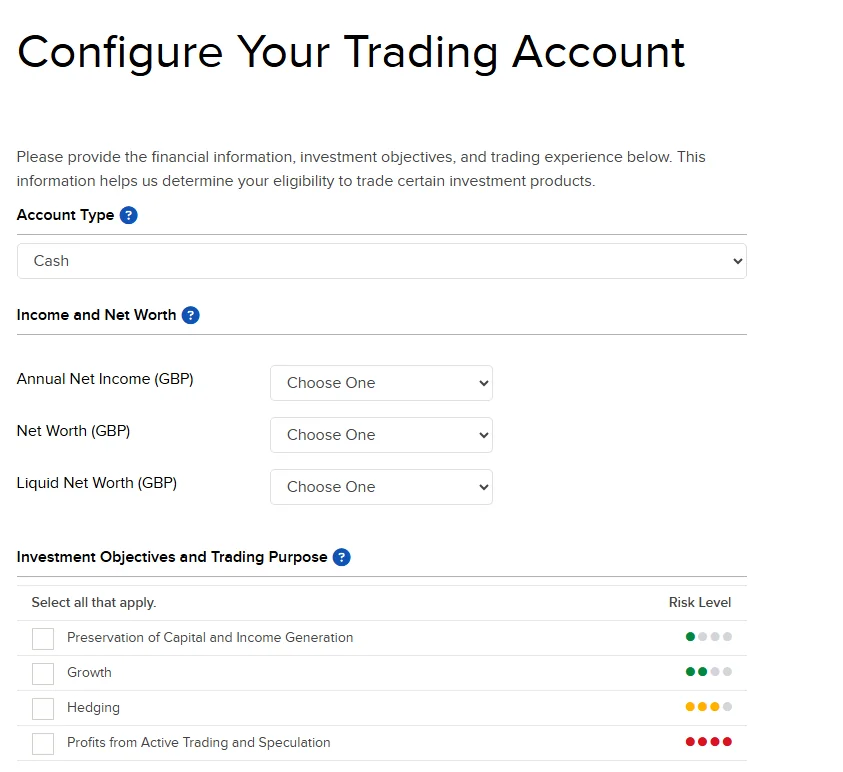
Task: Click the Hedging risk level indicator
Action: click(x=710, y=707)
